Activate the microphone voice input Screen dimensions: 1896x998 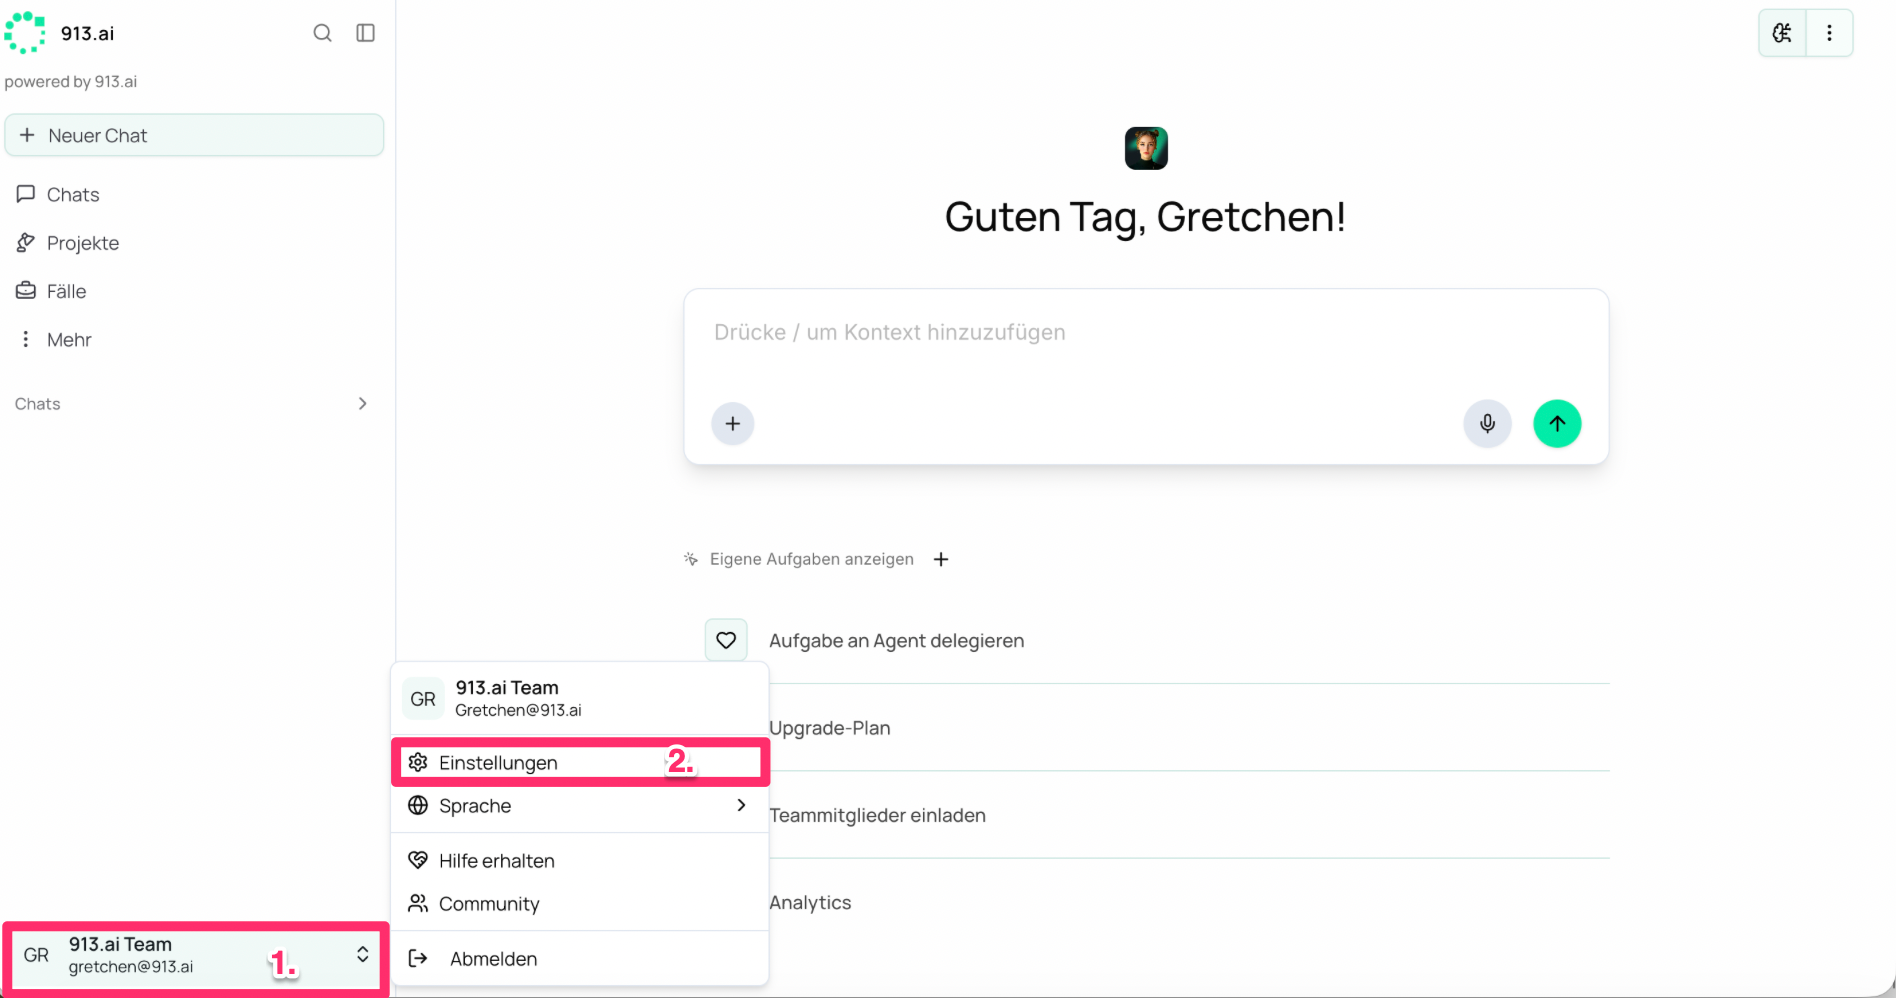click(x=1487, y=423)
